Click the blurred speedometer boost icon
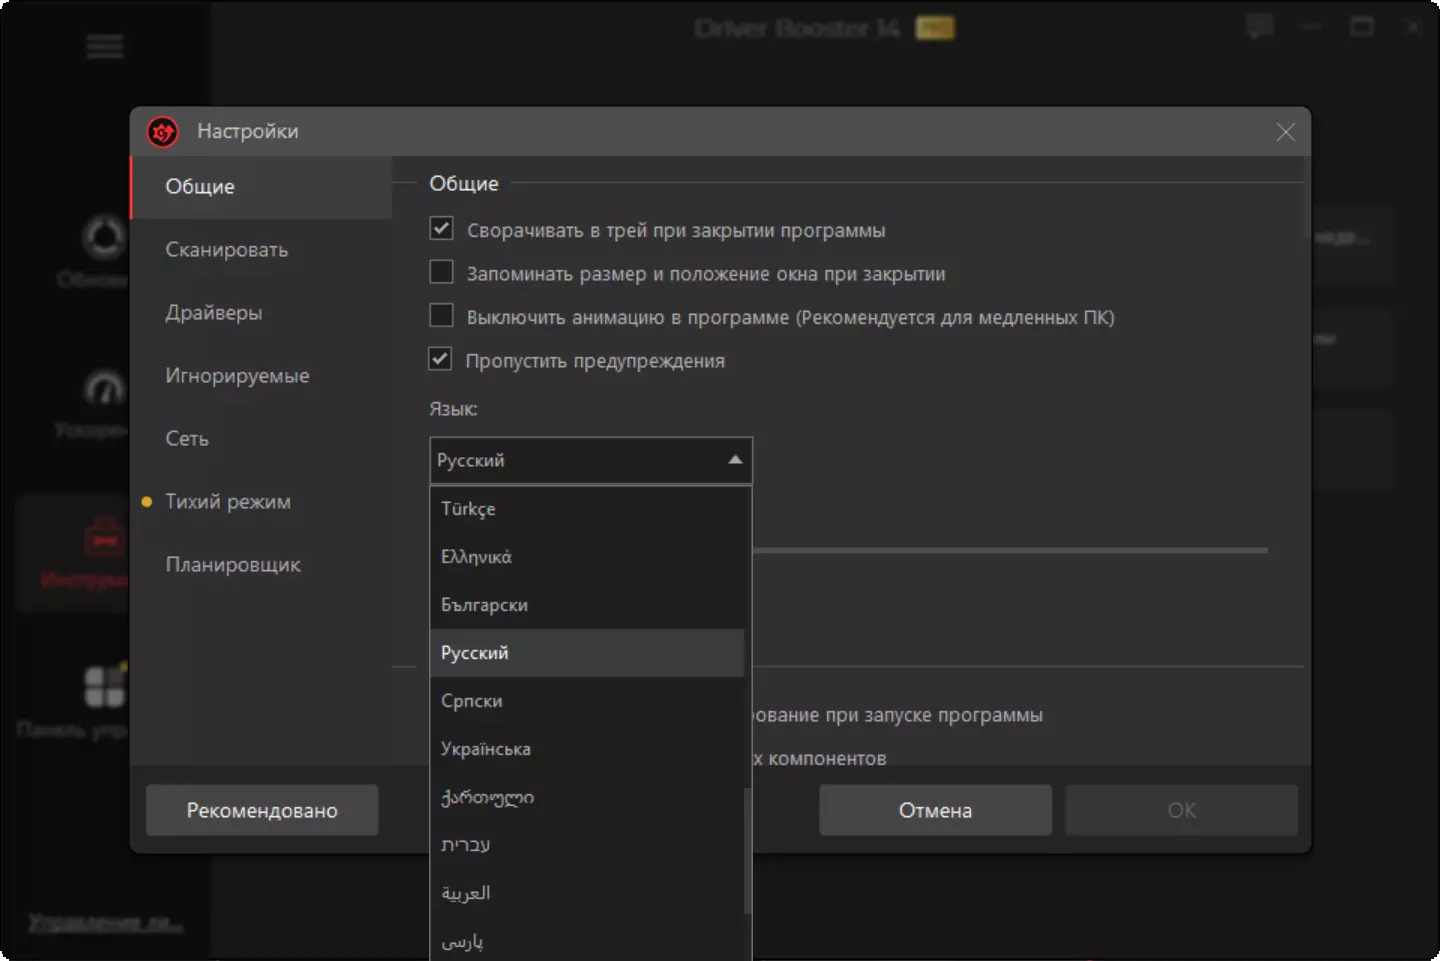This screenshot has width=1440, height=961. (x=104, y=389)
